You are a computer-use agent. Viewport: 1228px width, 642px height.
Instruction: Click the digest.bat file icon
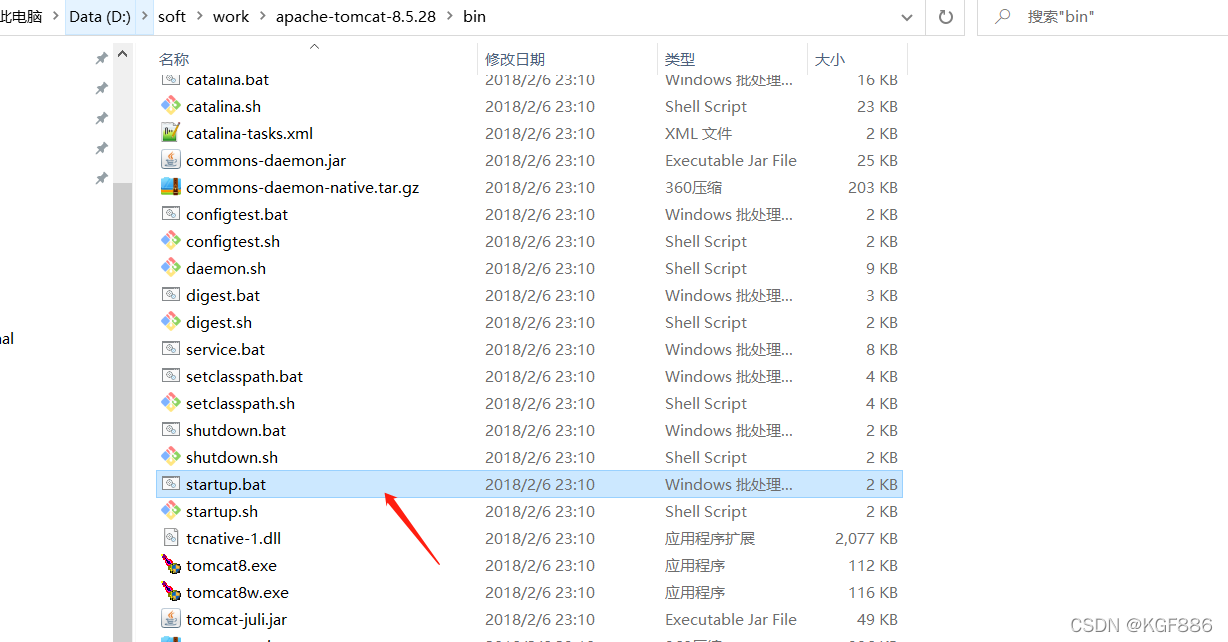coord(170,295)
